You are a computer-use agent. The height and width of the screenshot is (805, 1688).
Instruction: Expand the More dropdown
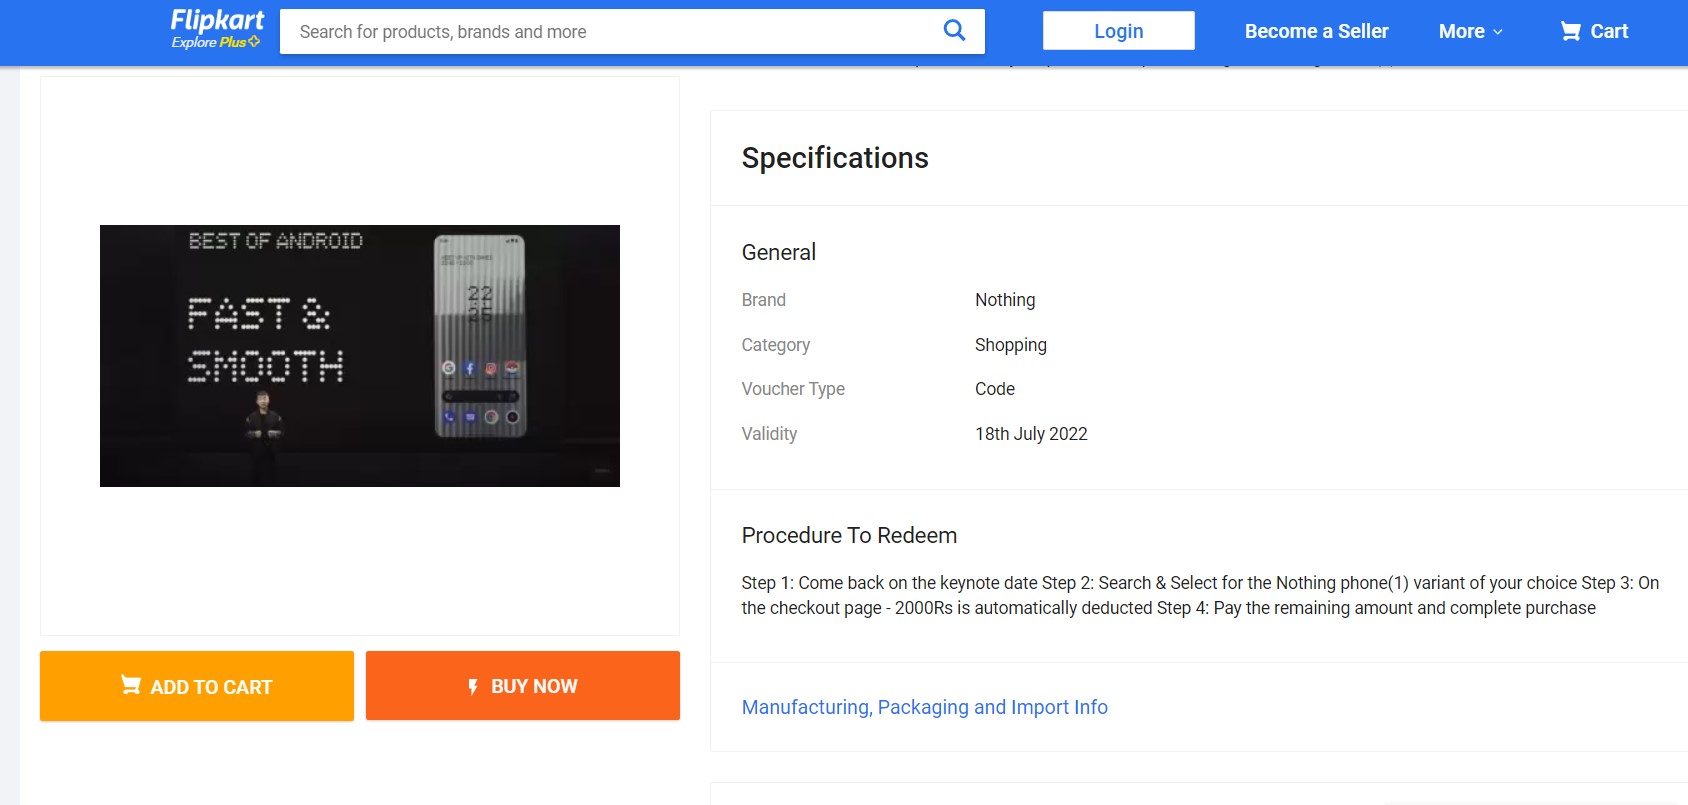(x=1471, y=31)
